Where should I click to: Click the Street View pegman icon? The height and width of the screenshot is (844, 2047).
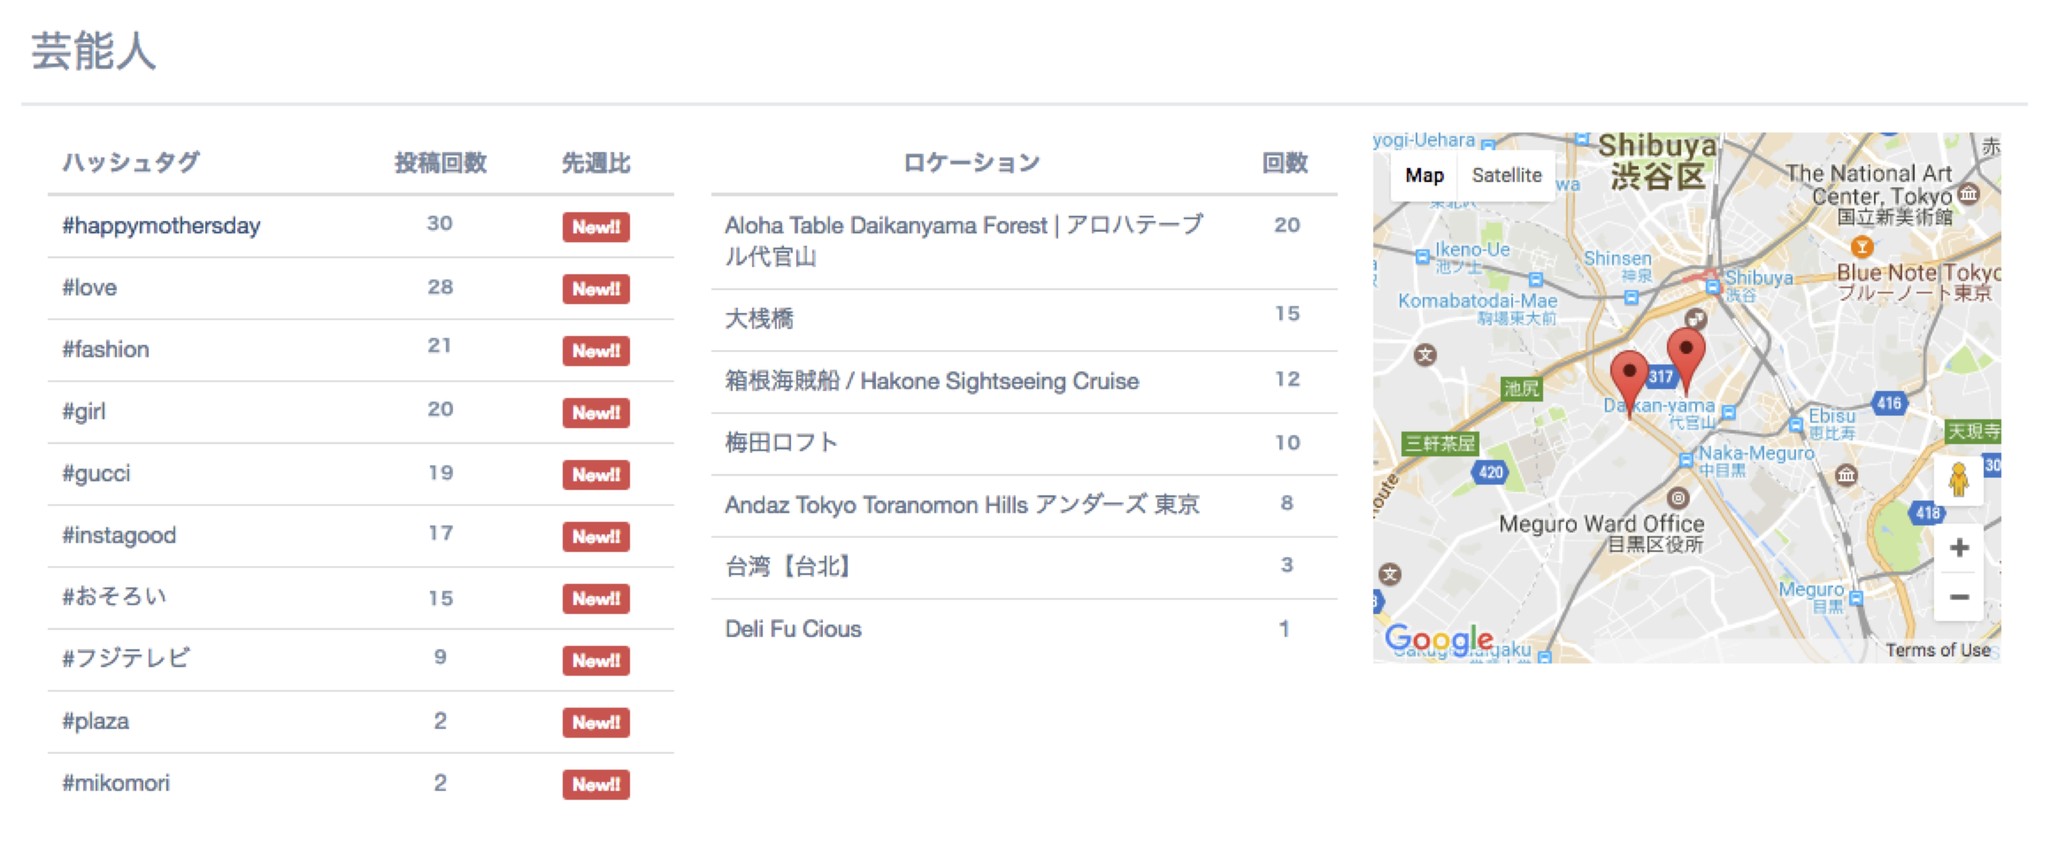[1958, 480]
